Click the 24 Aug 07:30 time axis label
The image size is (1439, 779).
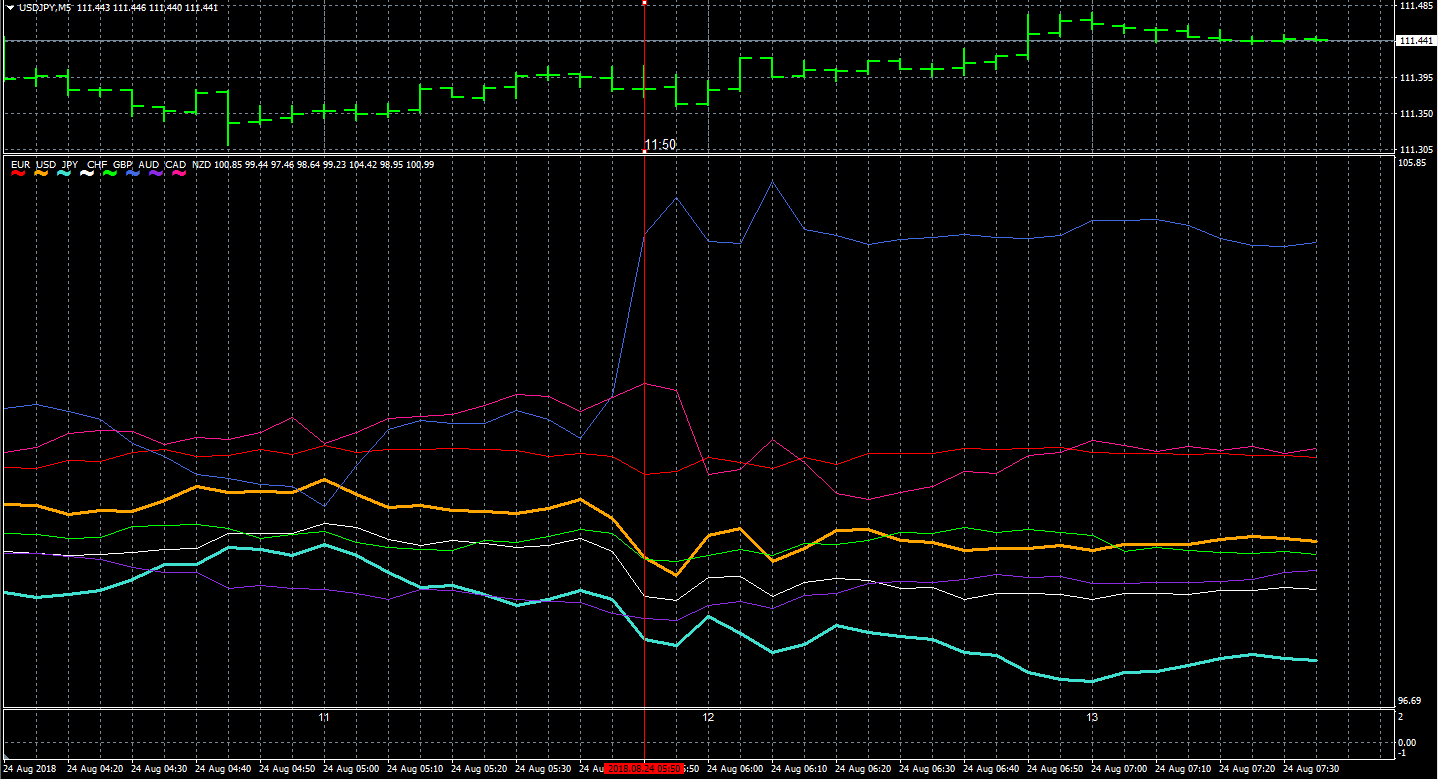1313,769
